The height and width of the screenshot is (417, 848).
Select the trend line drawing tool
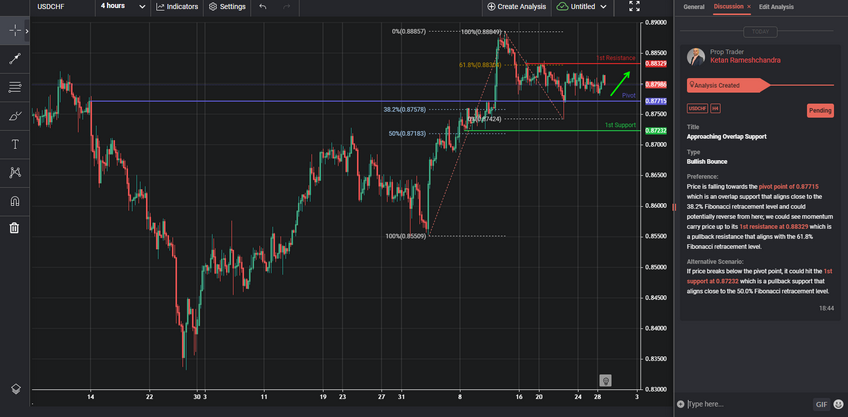point(15,59)
